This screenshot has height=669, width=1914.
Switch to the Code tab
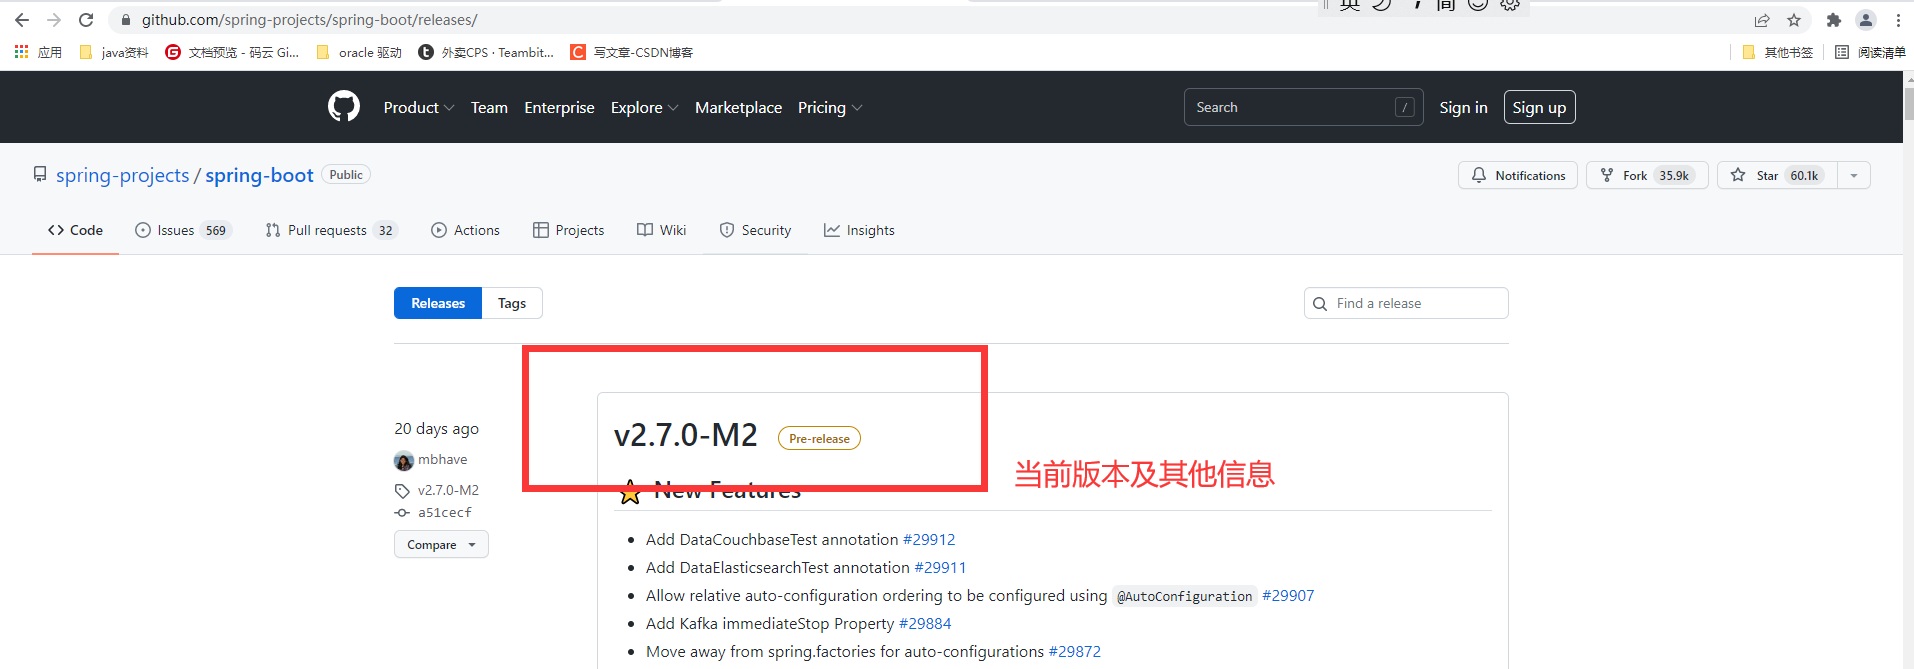point(75,230)
